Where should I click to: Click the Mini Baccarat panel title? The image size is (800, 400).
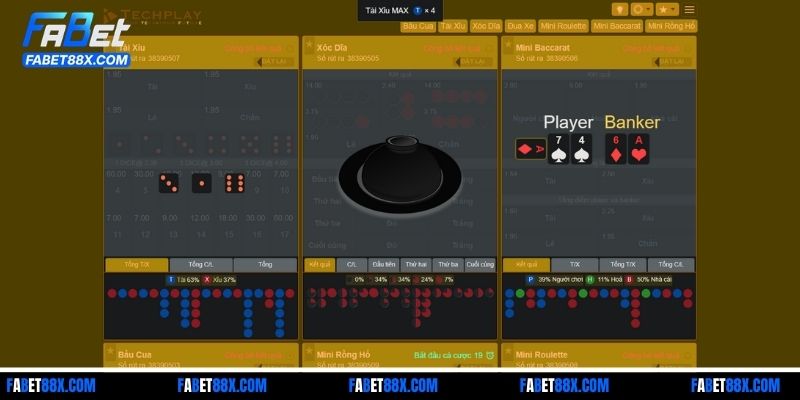pyautogui.click(x=543, y=47)
